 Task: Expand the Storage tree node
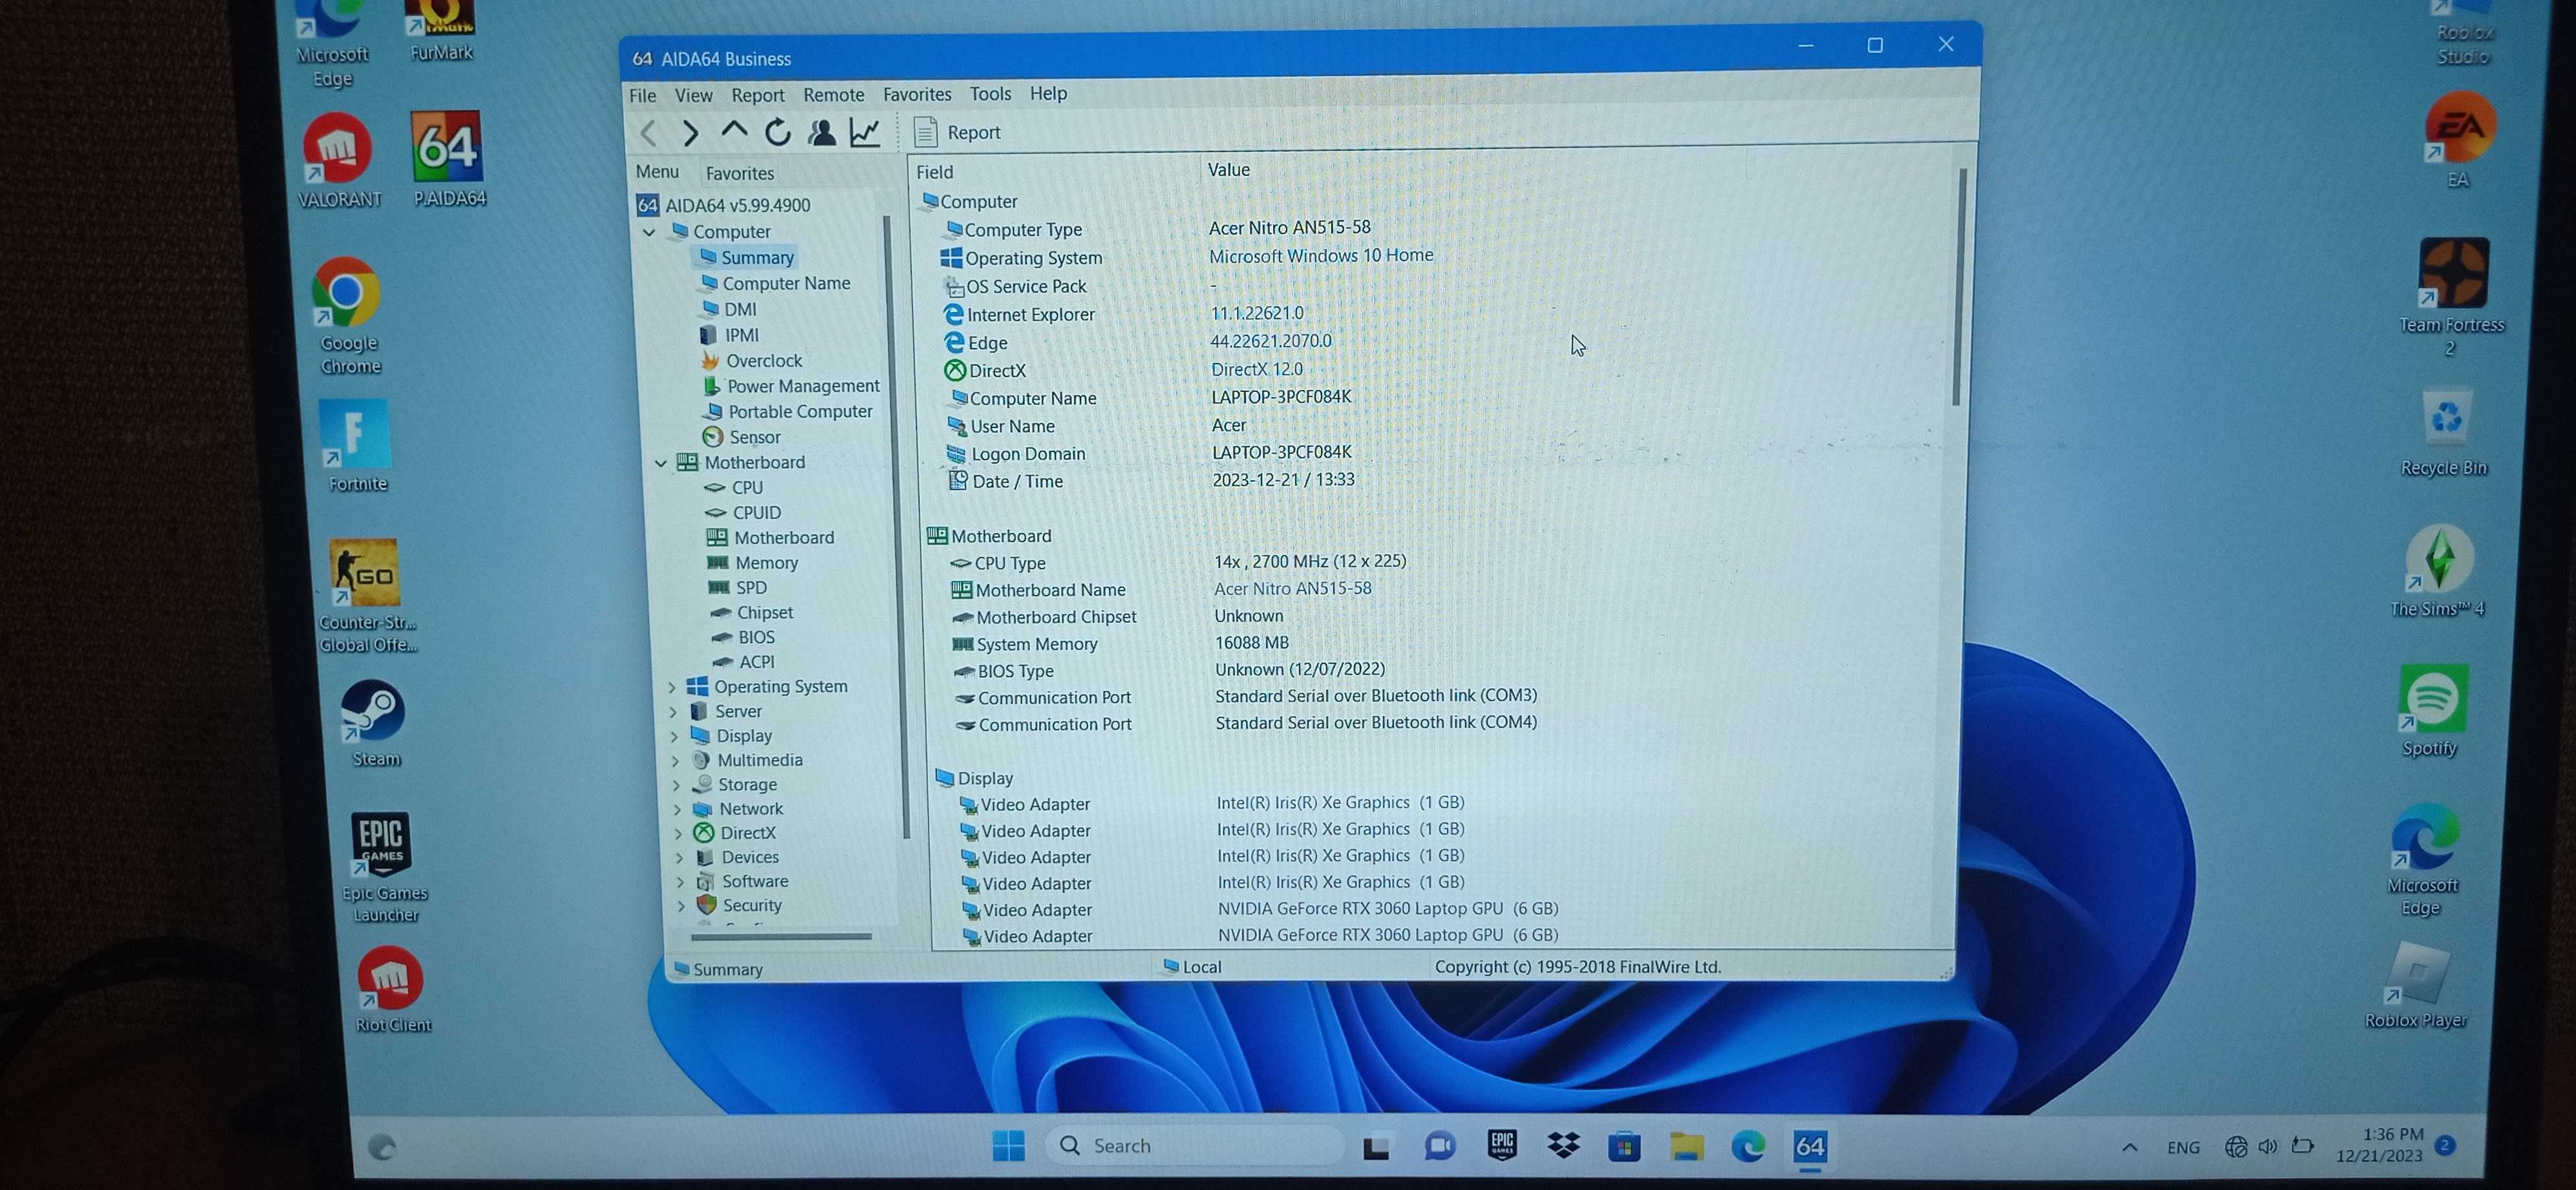(x=676, y=785)
